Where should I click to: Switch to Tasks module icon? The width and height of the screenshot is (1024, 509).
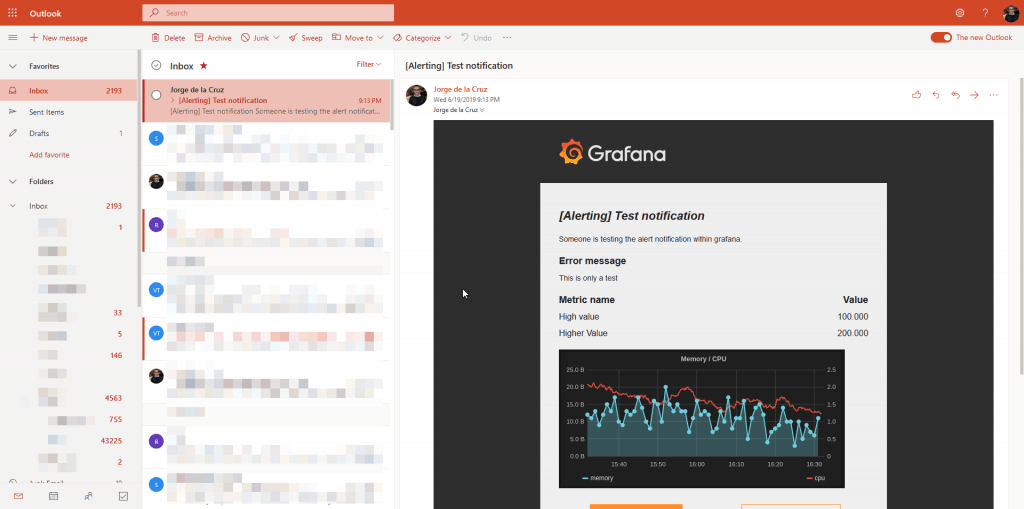[x=123, y=496]
